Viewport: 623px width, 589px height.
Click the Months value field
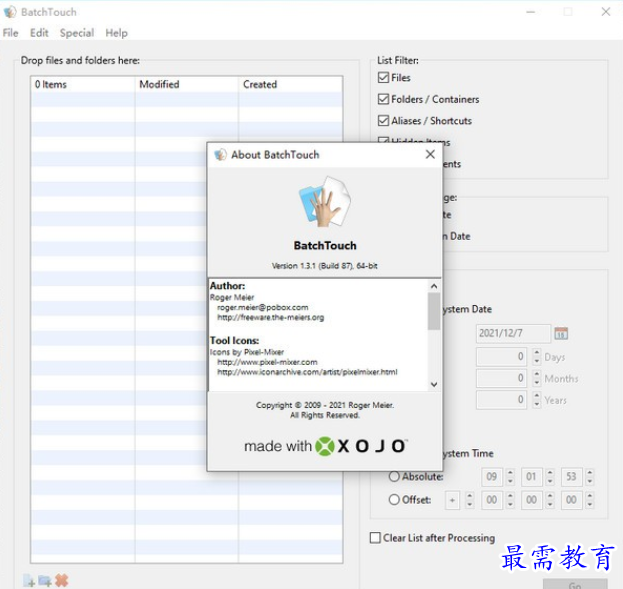tap(501, 378)
